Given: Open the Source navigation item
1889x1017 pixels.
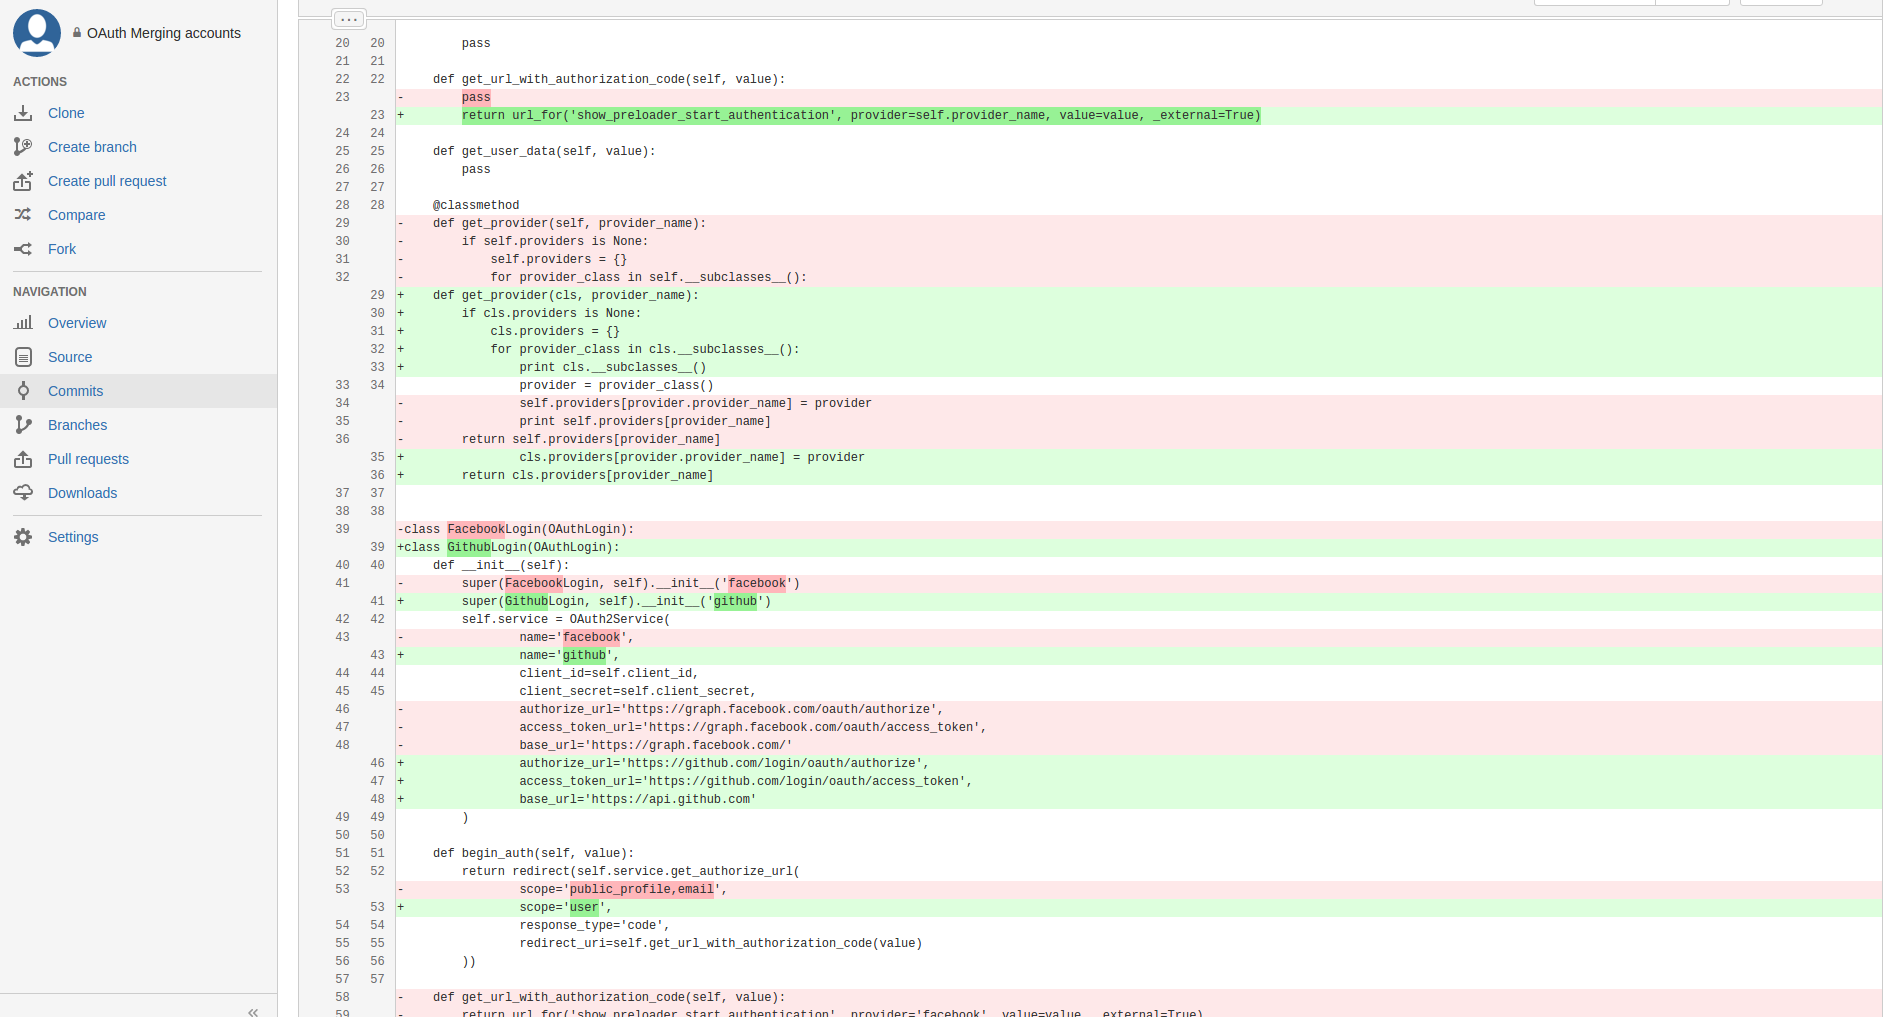Looking at the screenshot, I should (70, 357).
